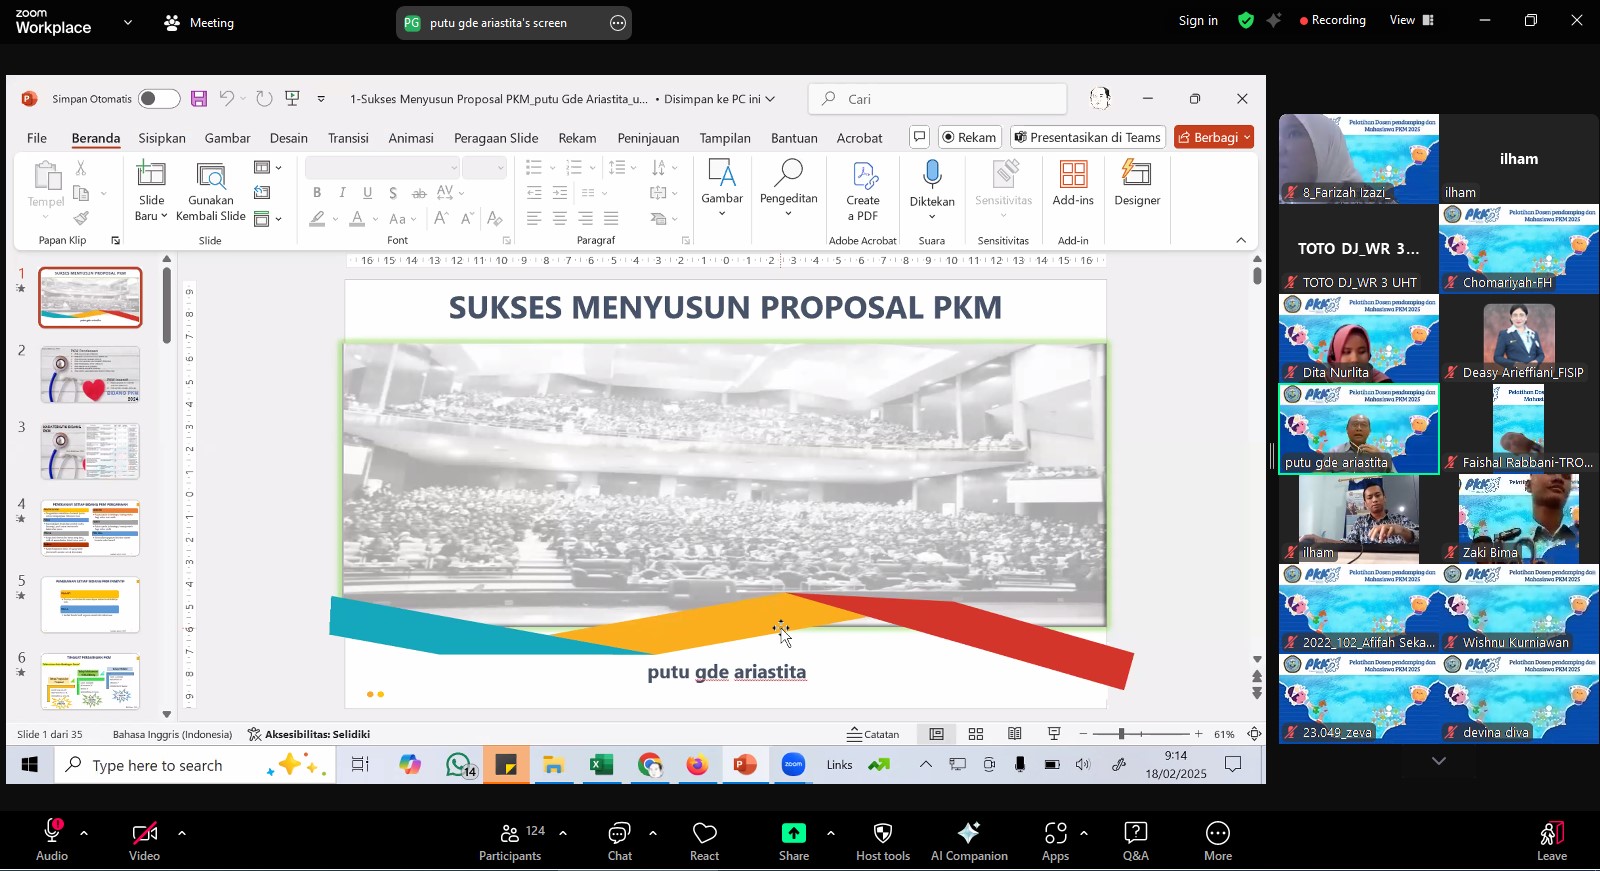Viewport: 1600px width, 871px height.
Task: Open the Q&A icon in Zoom toolbar
Action: point(1135,834)
